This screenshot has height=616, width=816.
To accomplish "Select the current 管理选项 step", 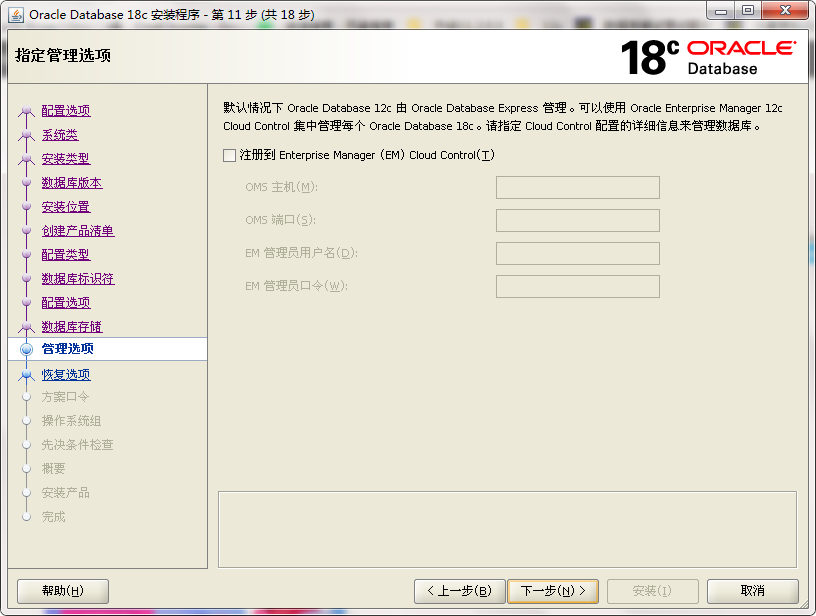I will click(x=68, y=349).
